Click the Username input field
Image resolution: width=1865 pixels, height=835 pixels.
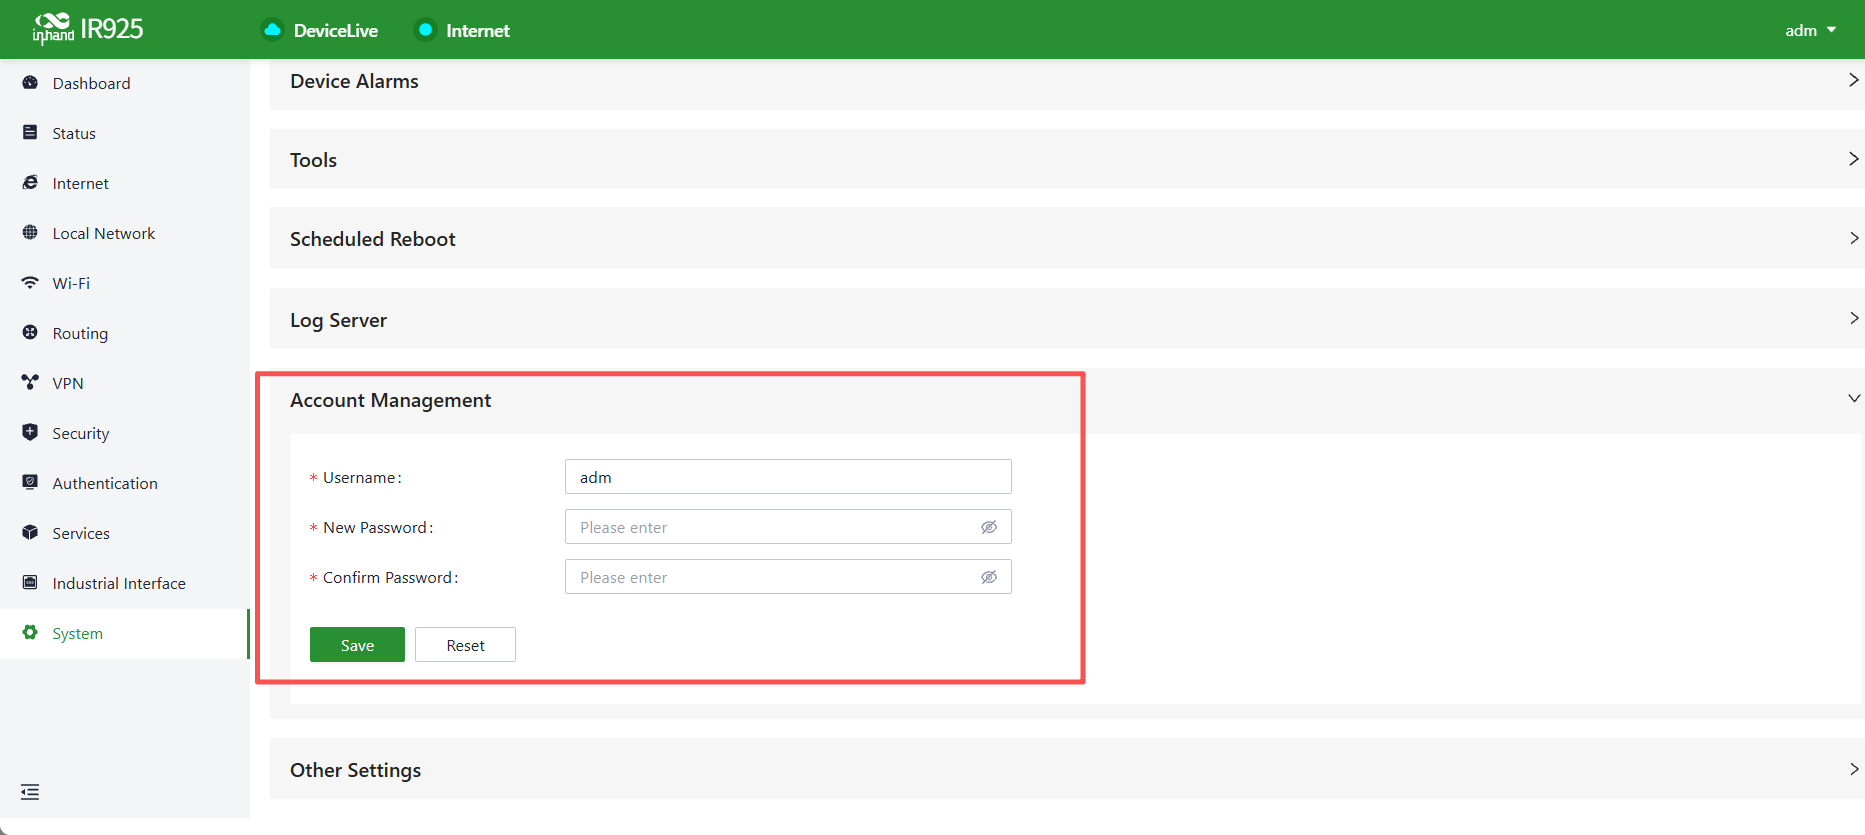point(788,477)
